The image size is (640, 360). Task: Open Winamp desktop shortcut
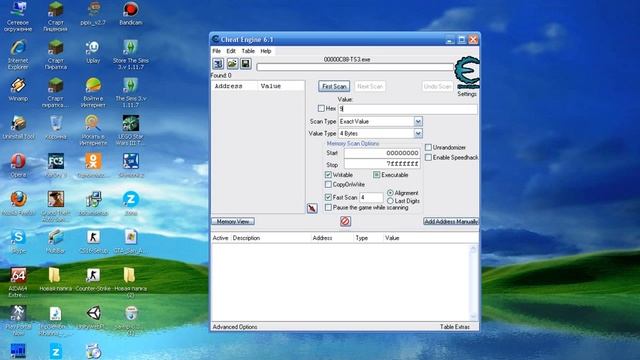[18, 90]
